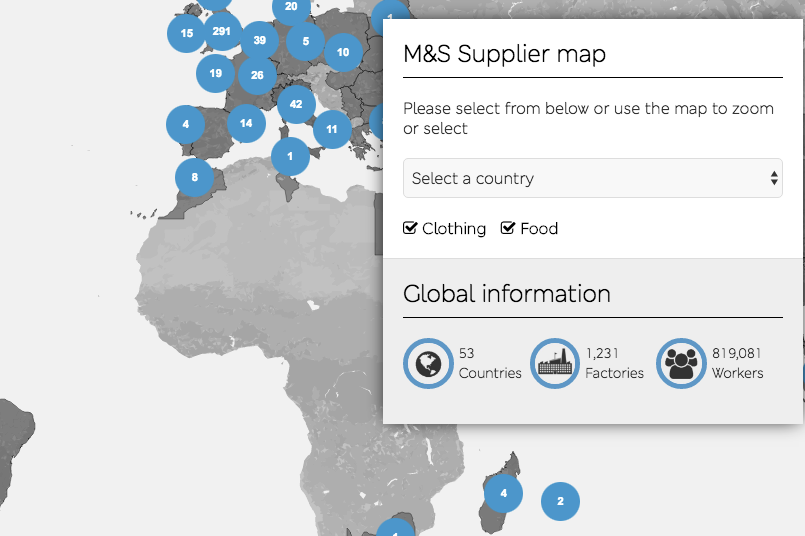Click the workers group icon

[x=681, y=363]
